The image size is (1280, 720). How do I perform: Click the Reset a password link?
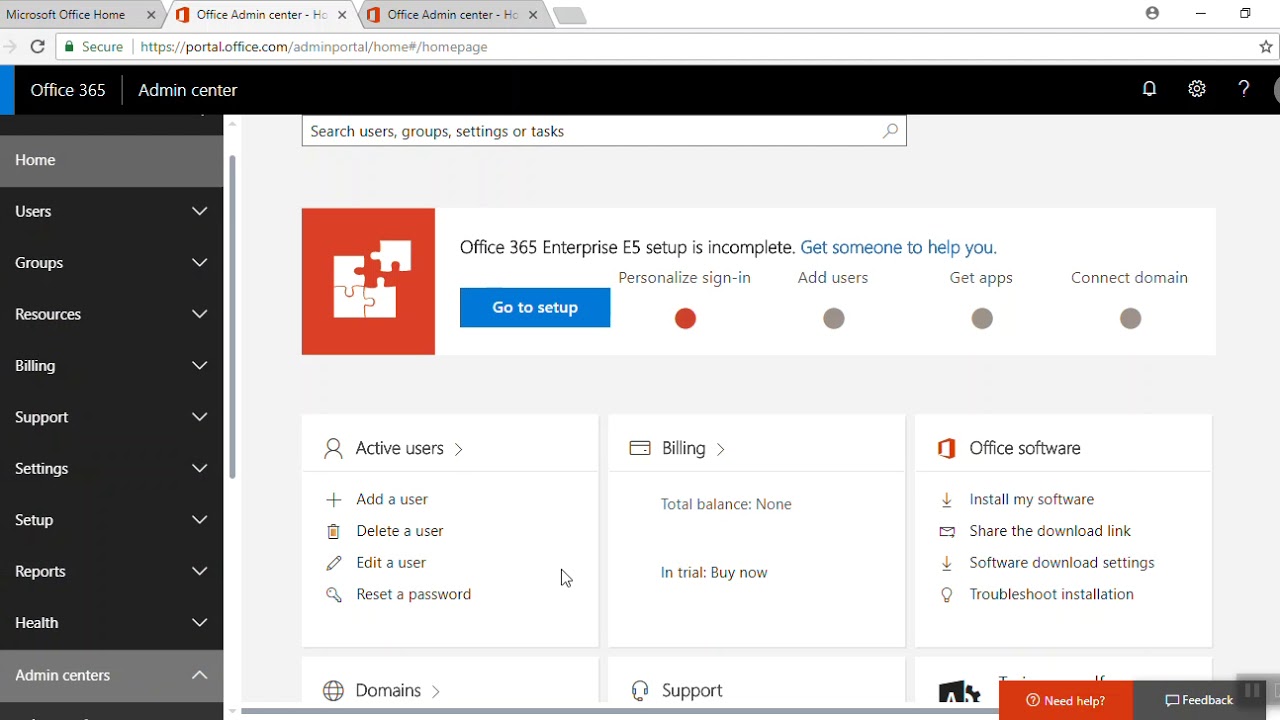point(413,594)
